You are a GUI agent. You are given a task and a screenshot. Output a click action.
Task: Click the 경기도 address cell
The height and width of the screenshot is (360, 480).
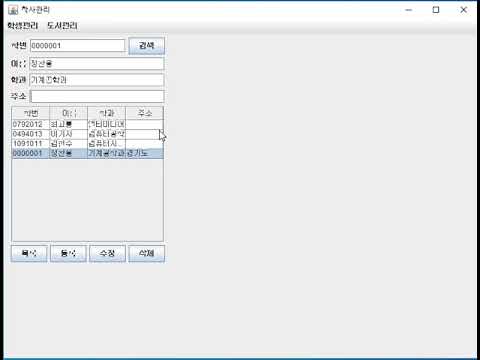pos(145,153)
